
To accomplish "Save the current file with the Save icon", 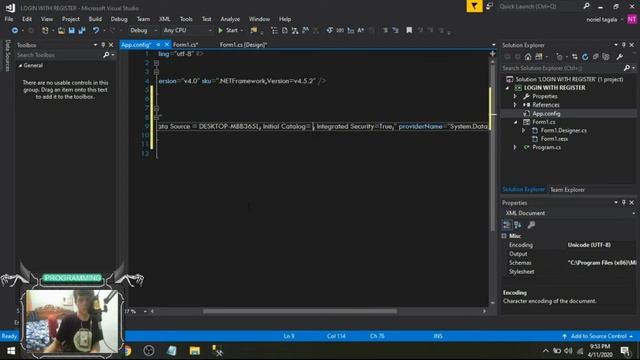I will coord(71,30).
